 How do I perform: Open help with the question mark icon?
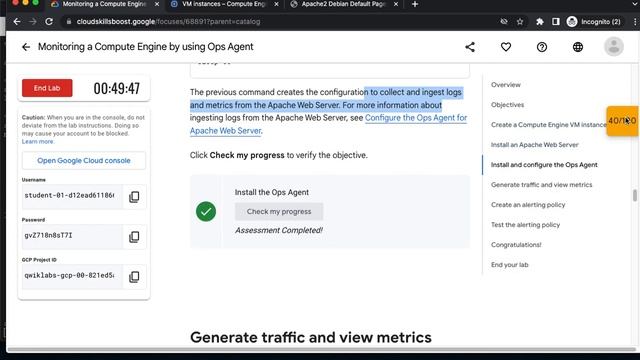[542, 47]
